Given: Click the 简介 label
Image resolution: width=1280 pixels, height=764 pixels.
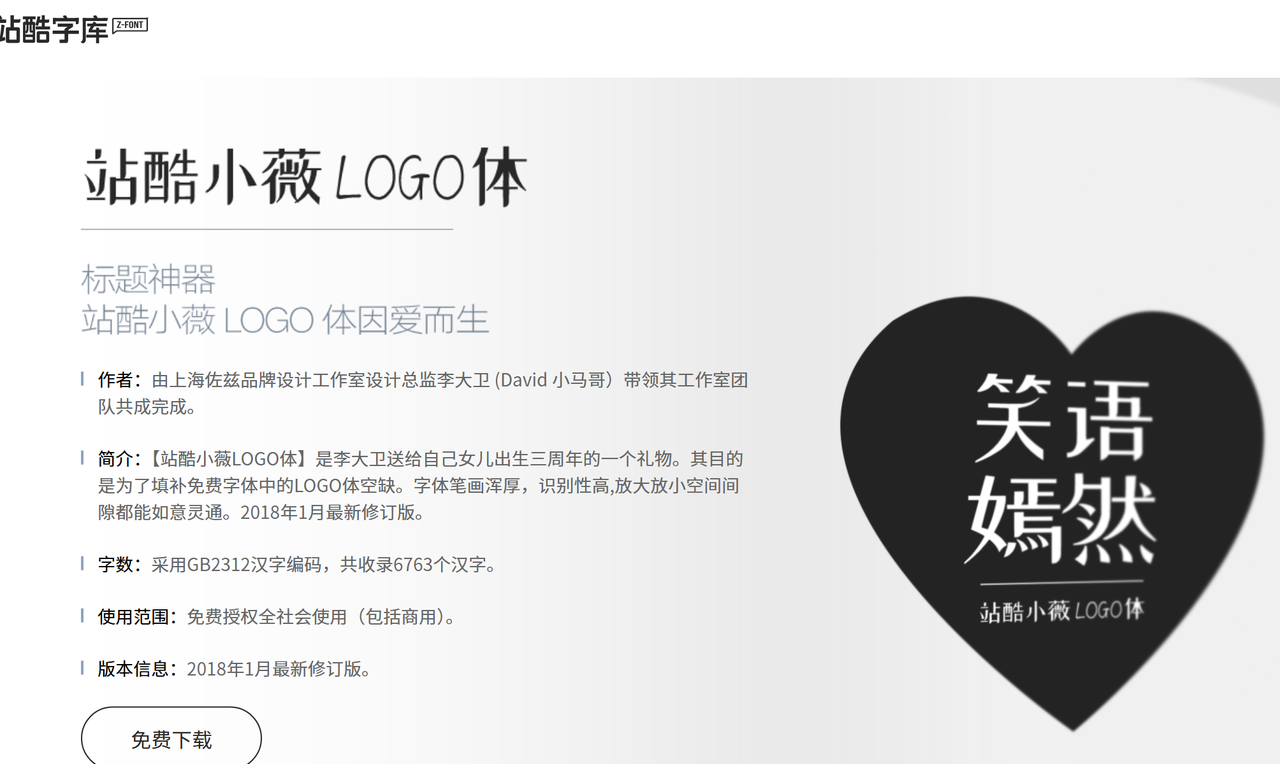Looking at the screenshot, I should (115, 459).
